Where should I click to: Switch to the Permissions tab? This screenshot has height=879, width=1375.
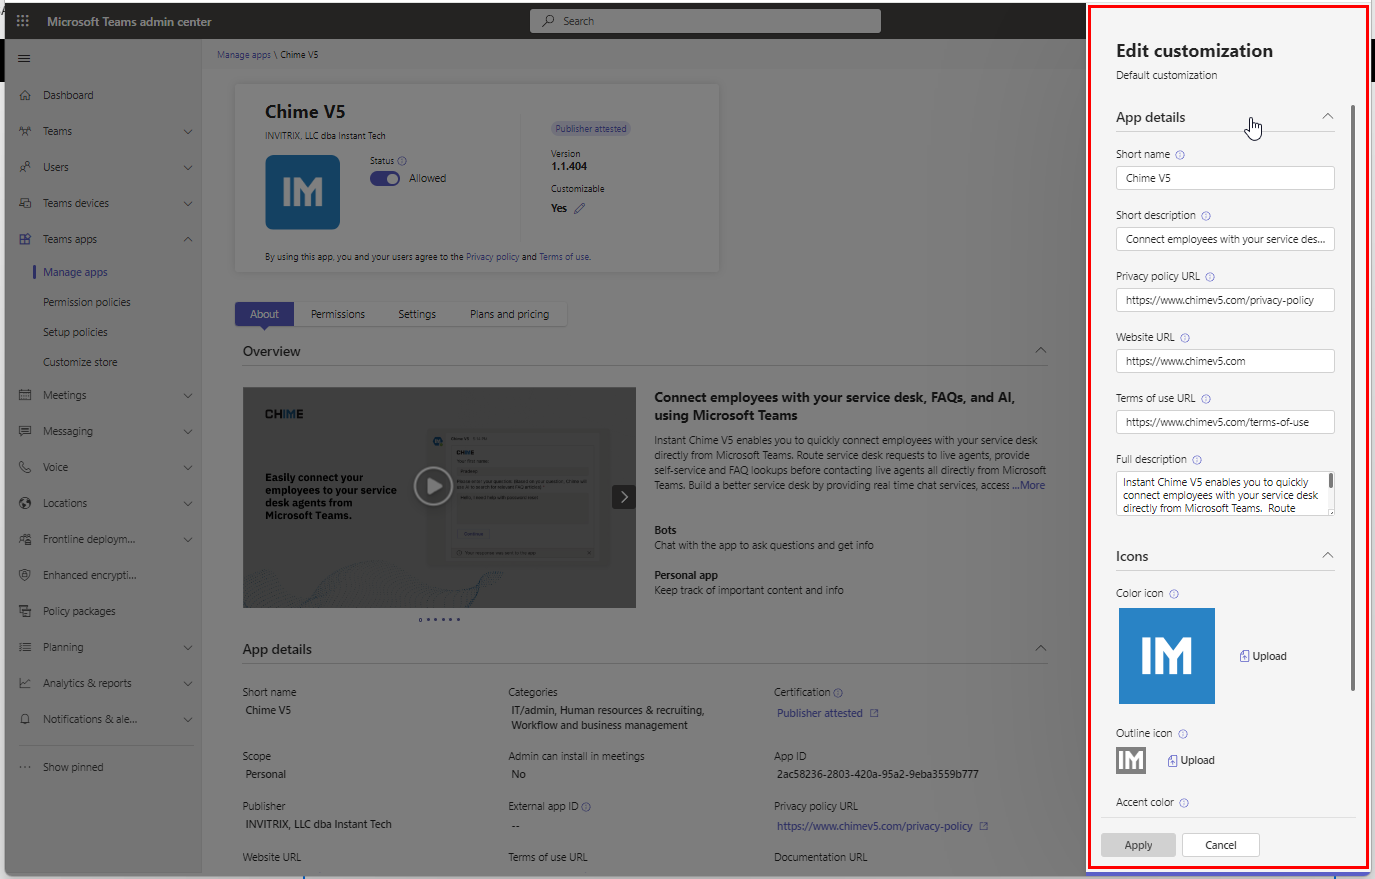click(x=338, y=314)
